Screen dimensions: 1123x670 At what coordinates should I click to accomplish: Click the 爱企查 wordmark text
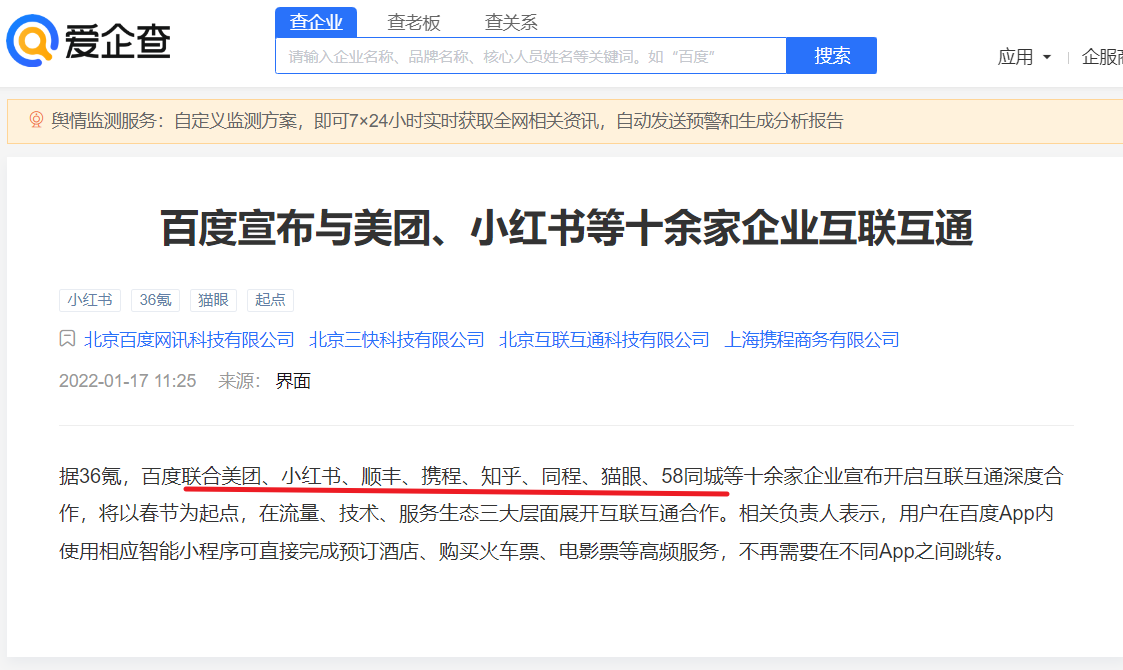pyautogui.click(x=117, y=42)
